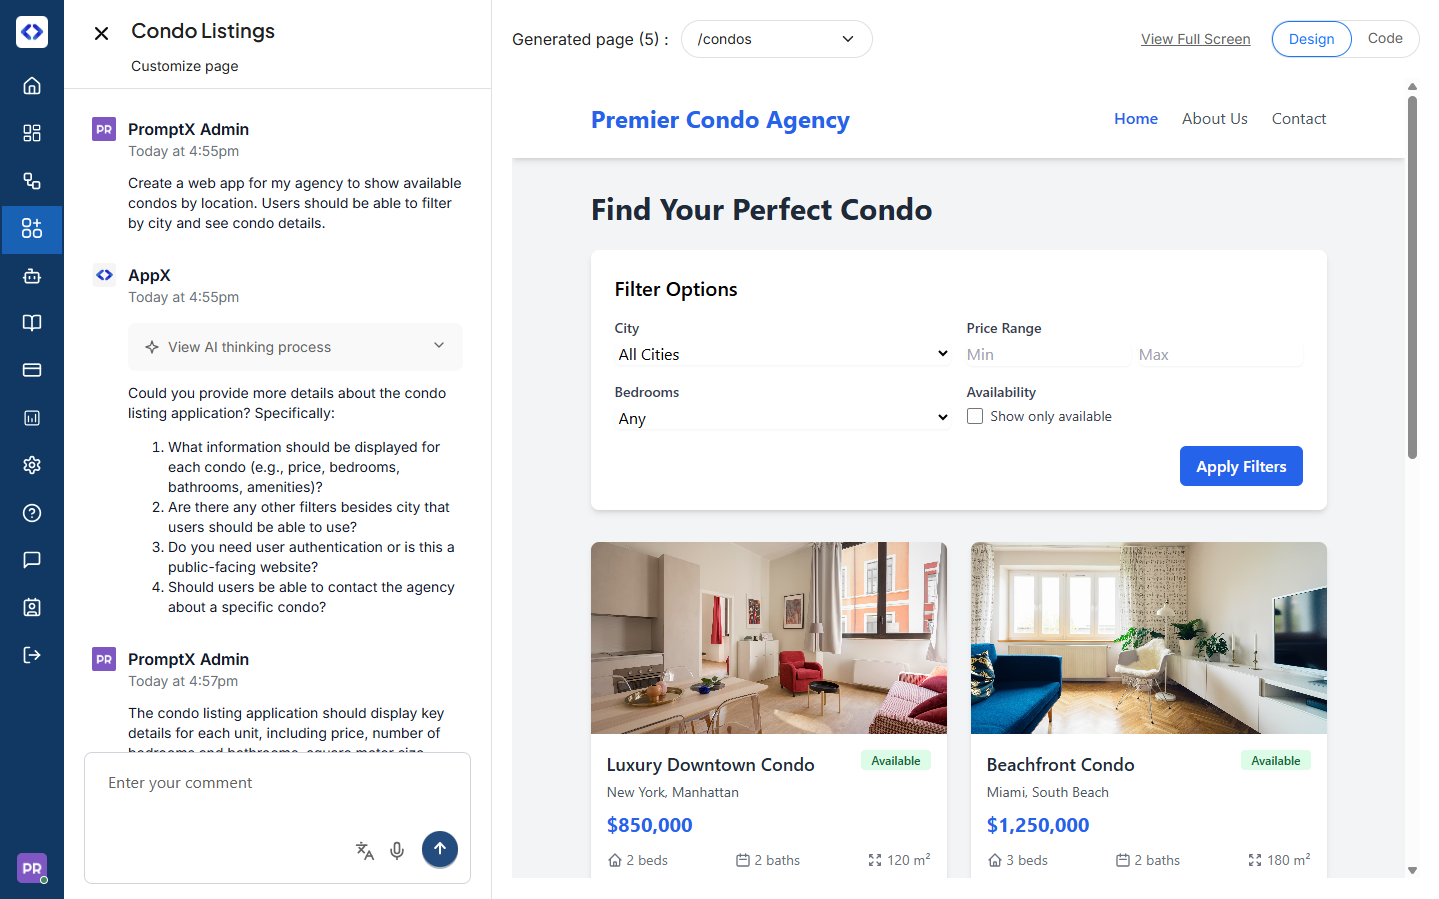Open the dashboard grid icon in the sidebar
The width and height of the screenshot is (1439, 899).
point(32,133)
